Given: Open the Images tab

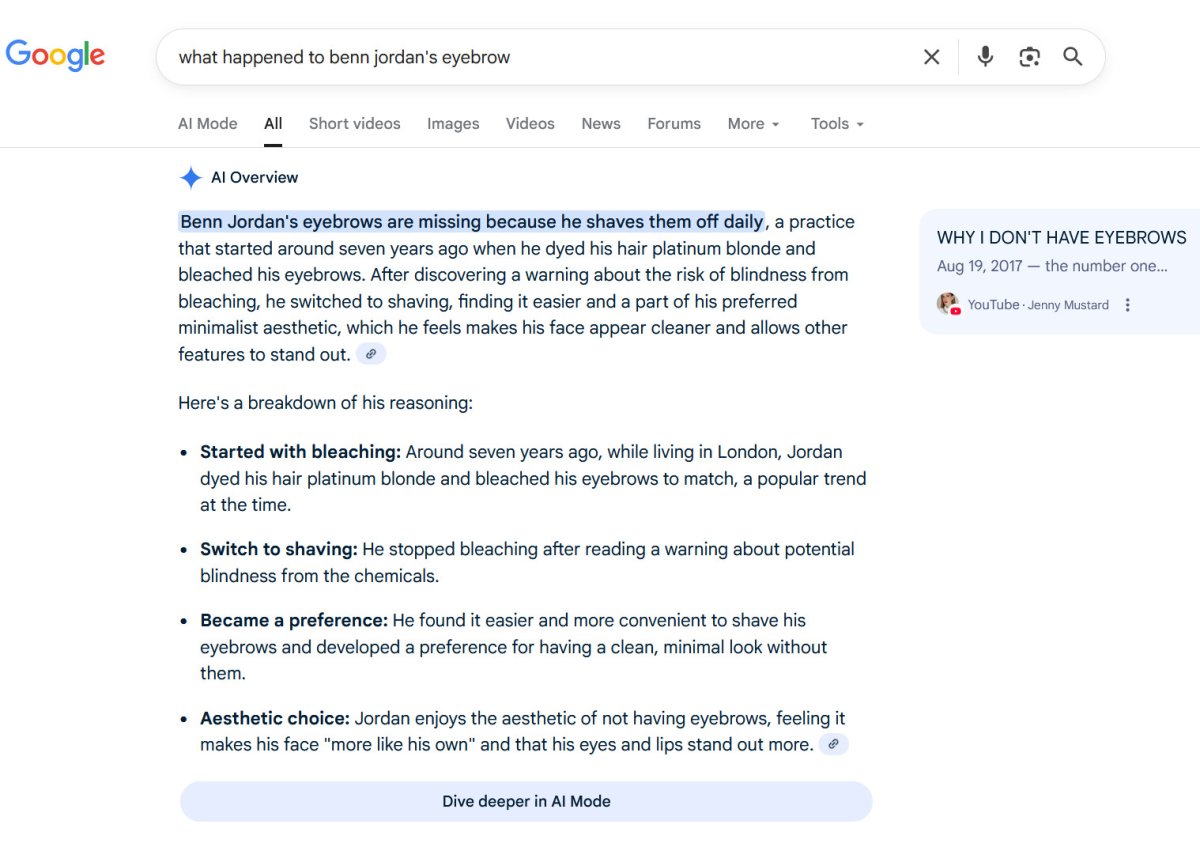Looking at the screenshot, I should pos(453,124).
